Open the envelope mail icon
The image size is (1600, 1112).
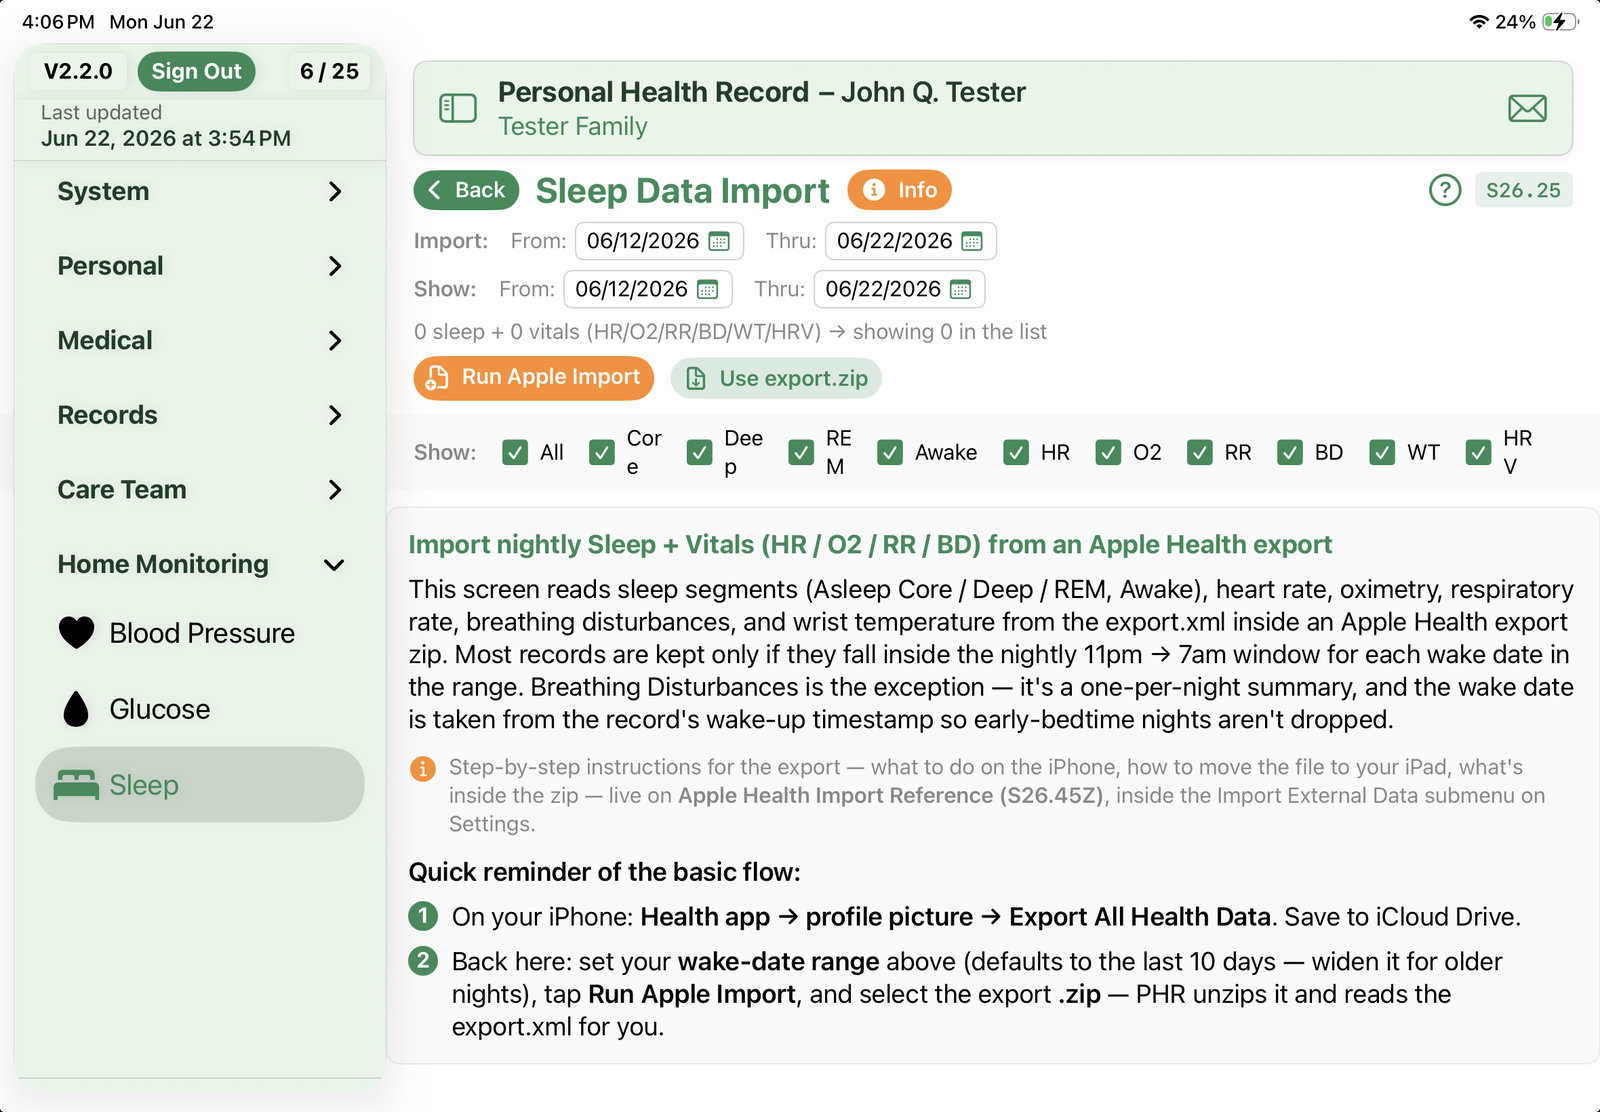coord(1527,108)
